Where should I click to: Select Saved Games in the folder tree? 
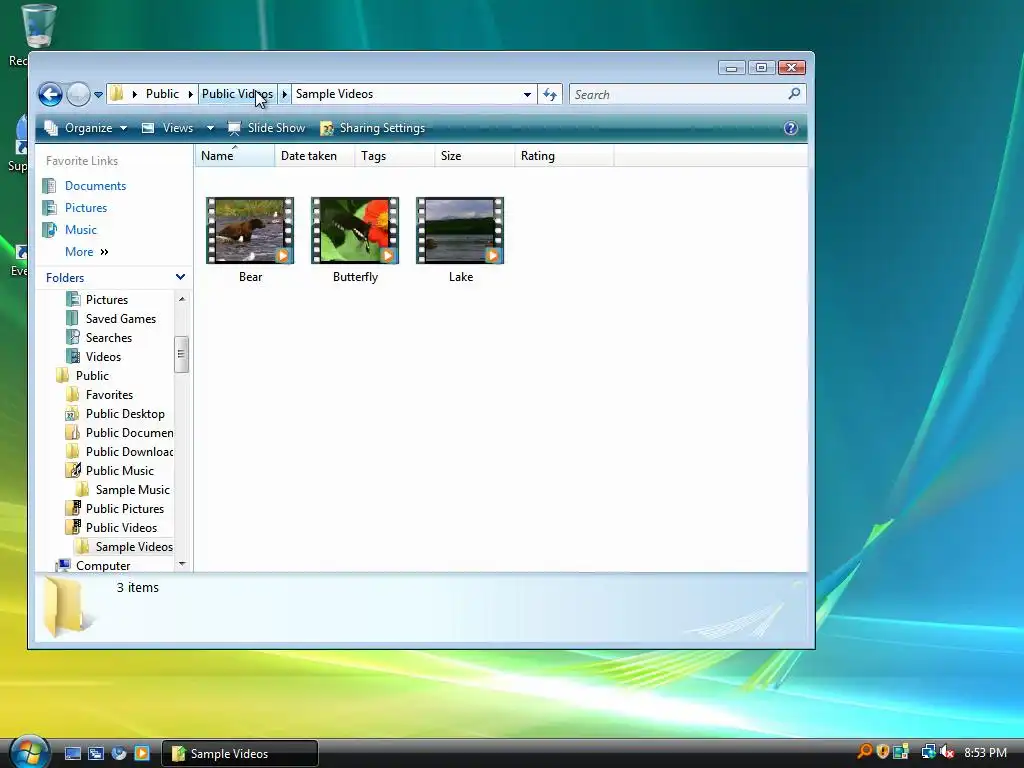[x=121, y=319]
